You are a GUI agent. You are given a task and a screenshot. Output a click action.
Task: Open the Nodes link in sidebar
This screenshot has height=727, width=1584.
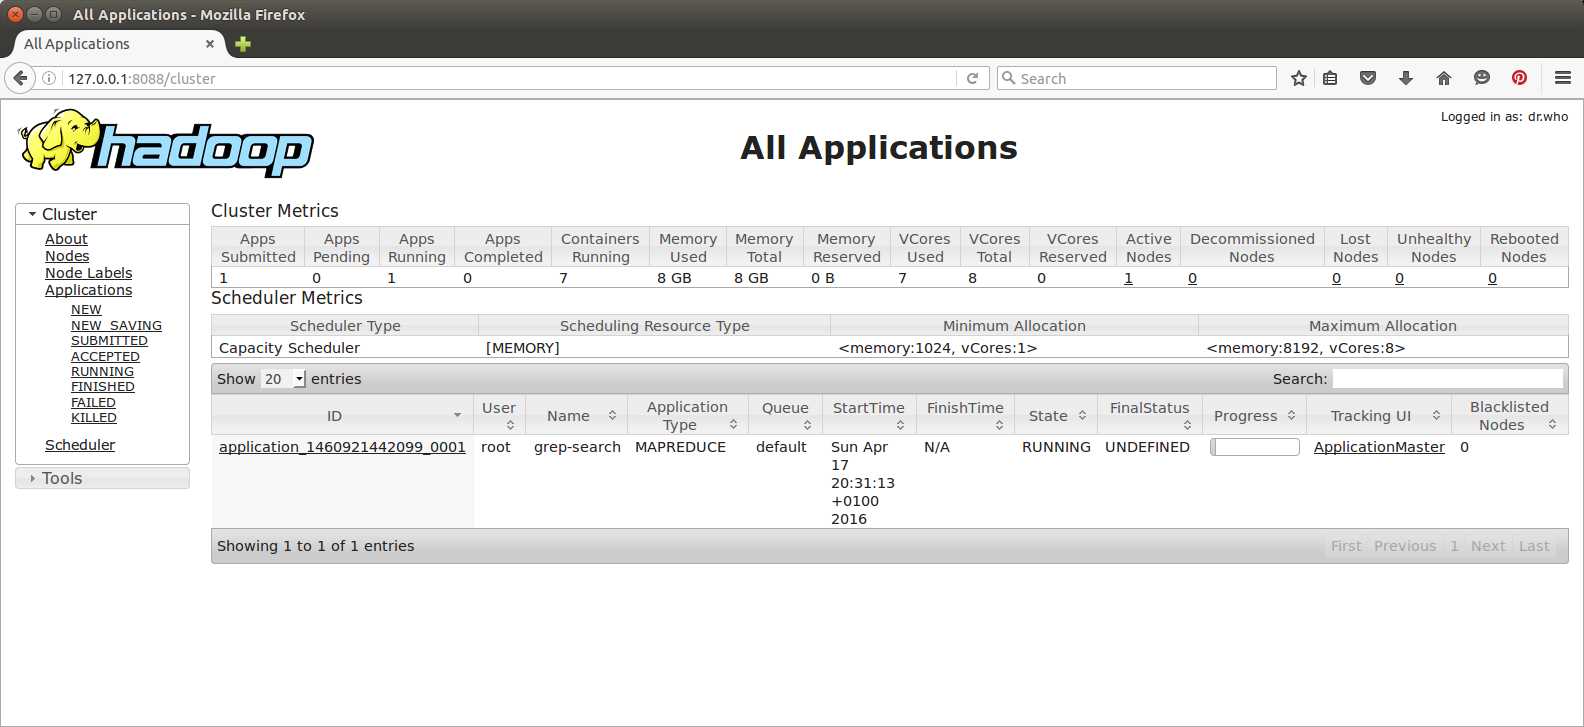[67, 256]
